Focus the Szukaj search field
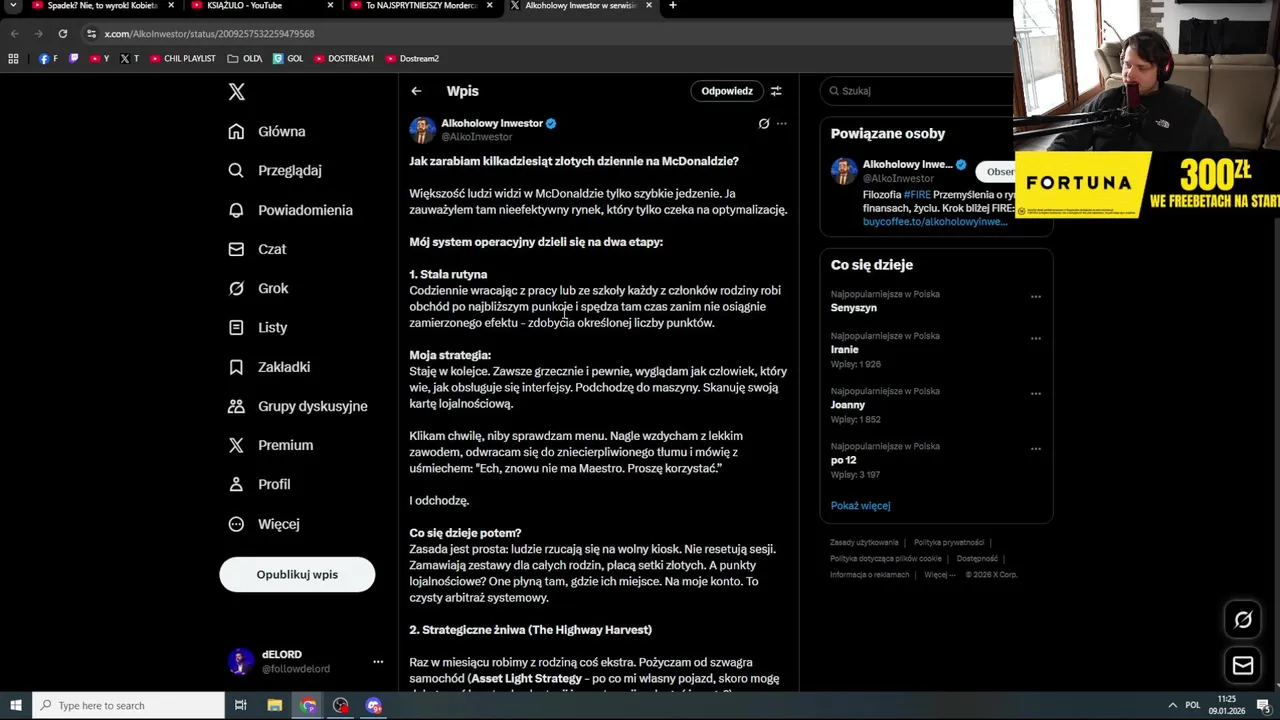 [917, 91]
